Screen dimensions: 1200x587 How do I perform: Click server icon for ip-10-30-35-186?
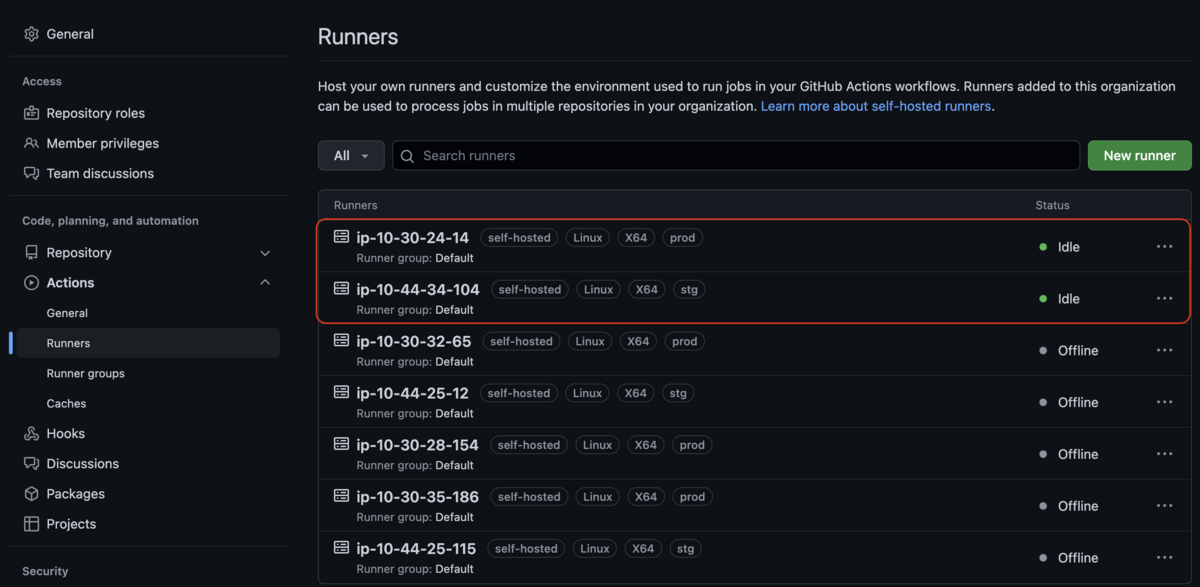(x=341, y=496)
